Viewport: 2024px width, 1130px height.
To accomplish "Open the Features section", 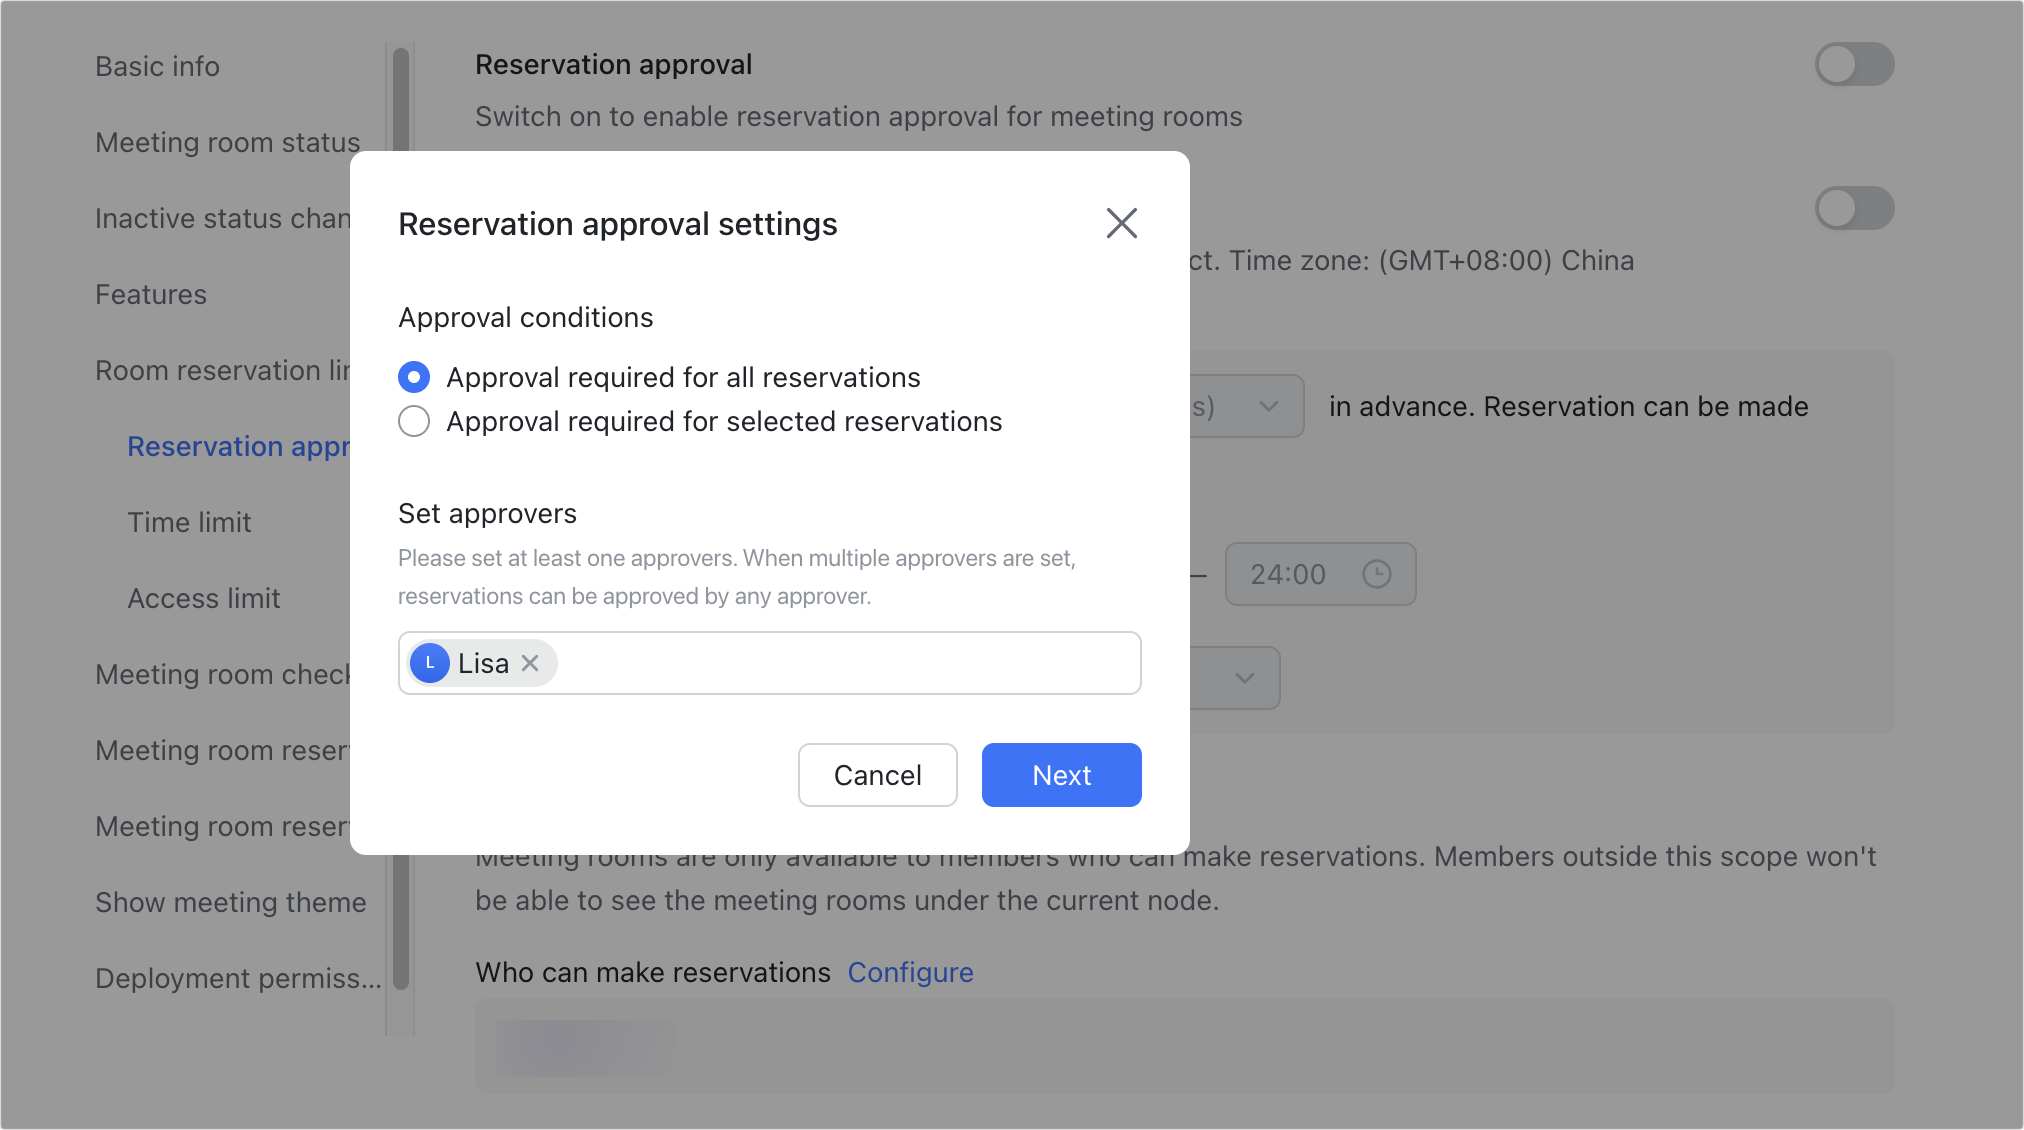I will [151, 294].
